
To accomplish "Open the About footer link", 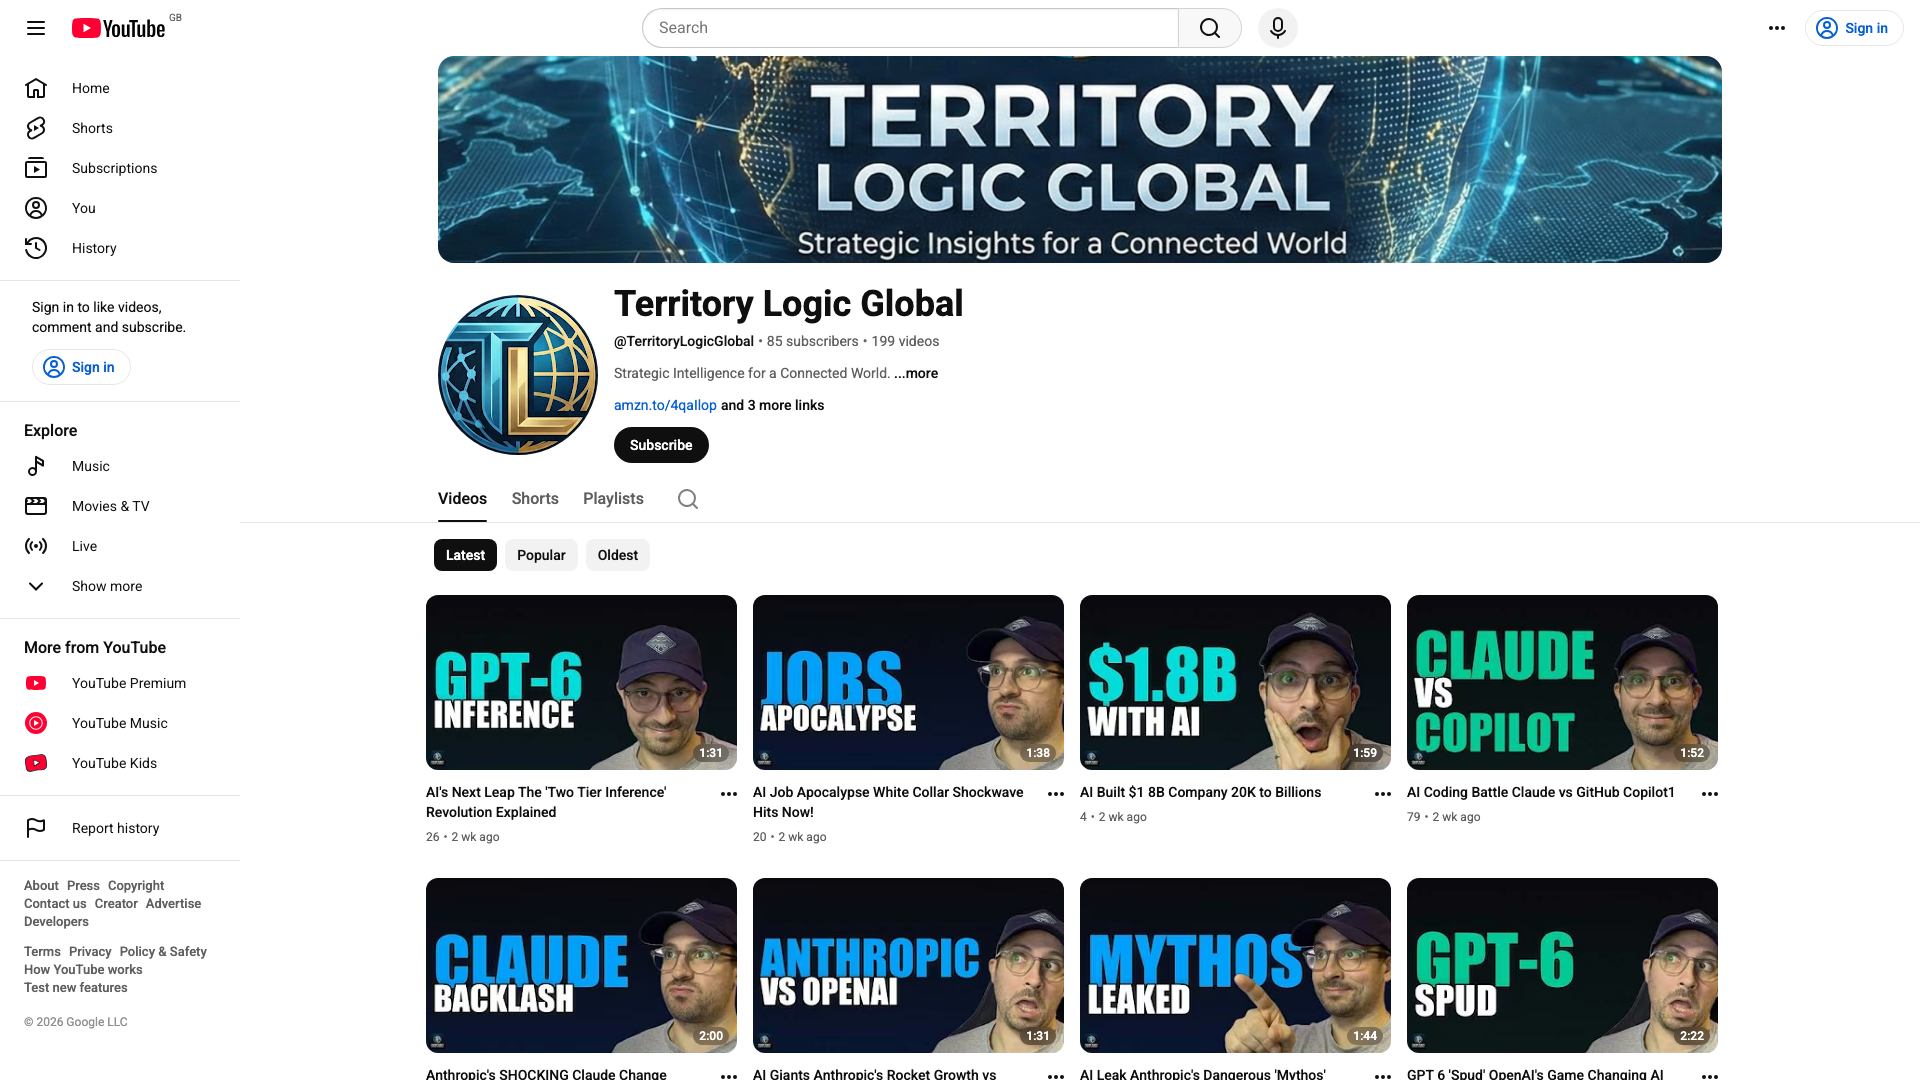I will click(x=41, y=886).
